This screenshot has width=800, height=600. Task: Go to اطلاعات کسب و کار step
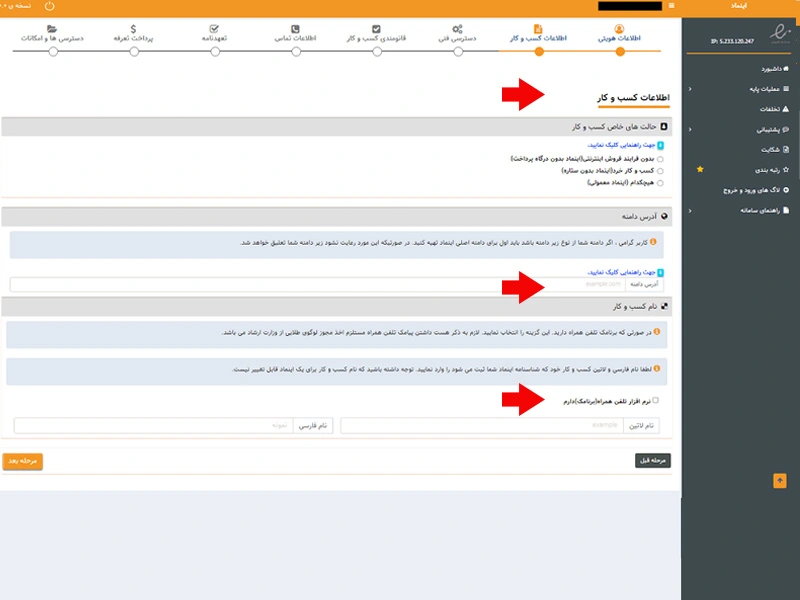(x=538, y=38)
